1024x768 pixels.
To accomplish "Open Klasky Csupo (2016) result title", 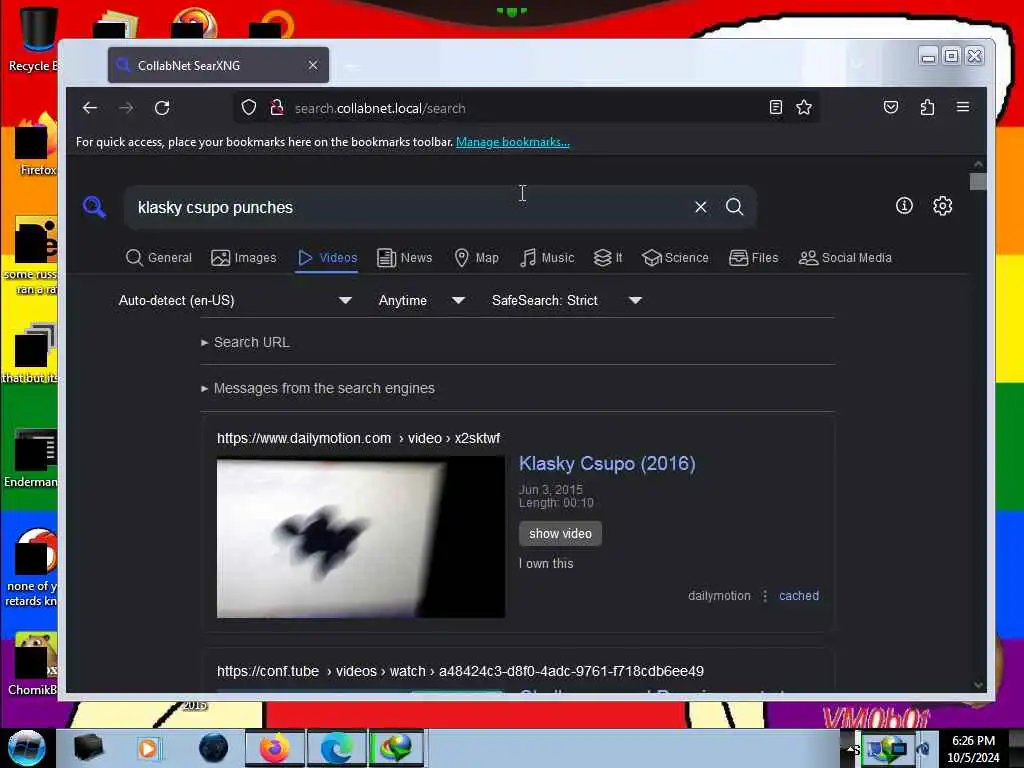I will click(x=607, y=464).
